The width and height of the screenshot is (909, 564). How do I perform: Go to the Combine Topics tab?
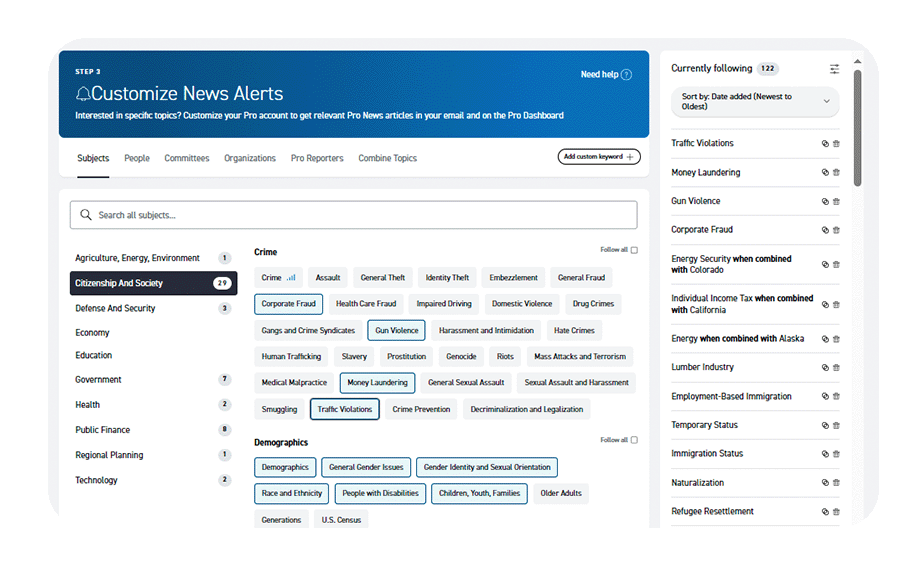click(x=387, y=158)
